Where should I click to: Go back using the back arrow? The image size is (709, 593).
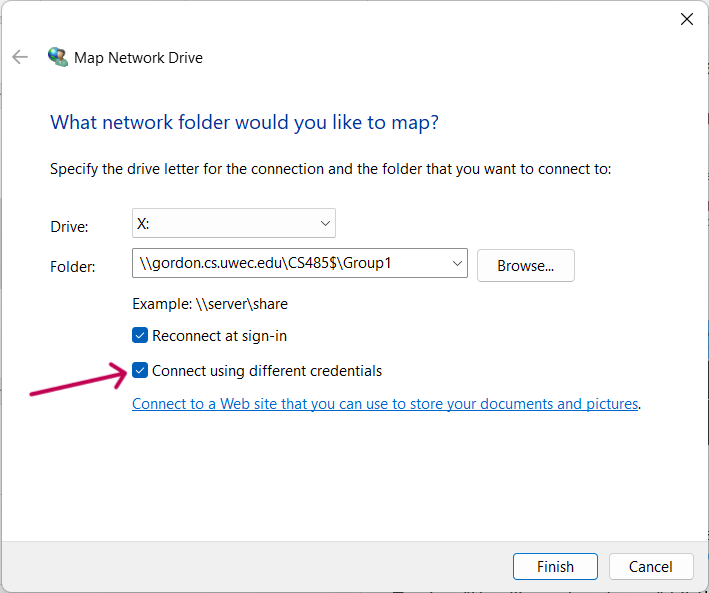point(20,57)
